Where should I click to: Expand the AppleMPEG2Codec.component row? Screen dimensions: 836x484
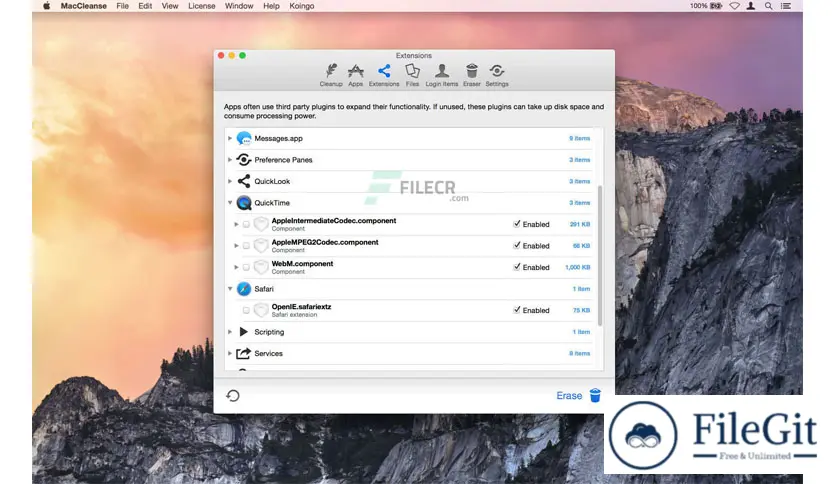click(236, 246)
